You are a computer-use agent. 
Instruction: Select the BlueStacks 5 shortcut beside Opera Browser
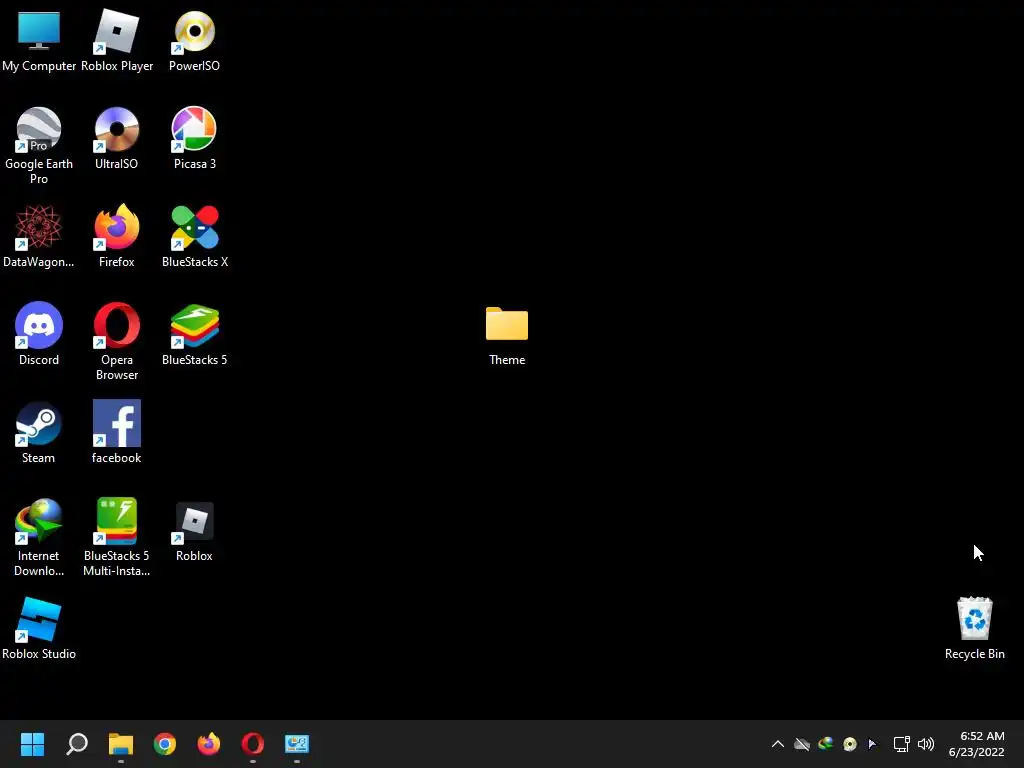point(195,335)
